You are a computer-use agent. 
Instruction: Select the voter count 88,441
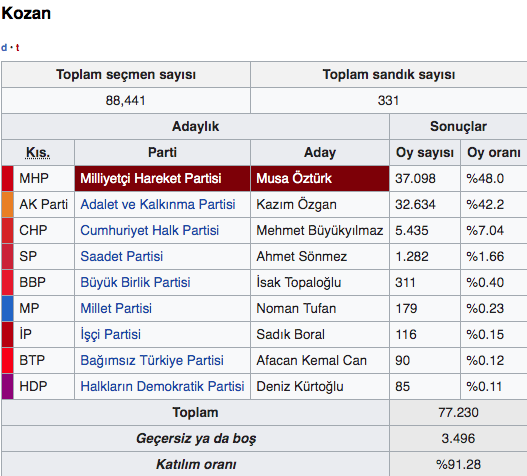coord(125,101)
